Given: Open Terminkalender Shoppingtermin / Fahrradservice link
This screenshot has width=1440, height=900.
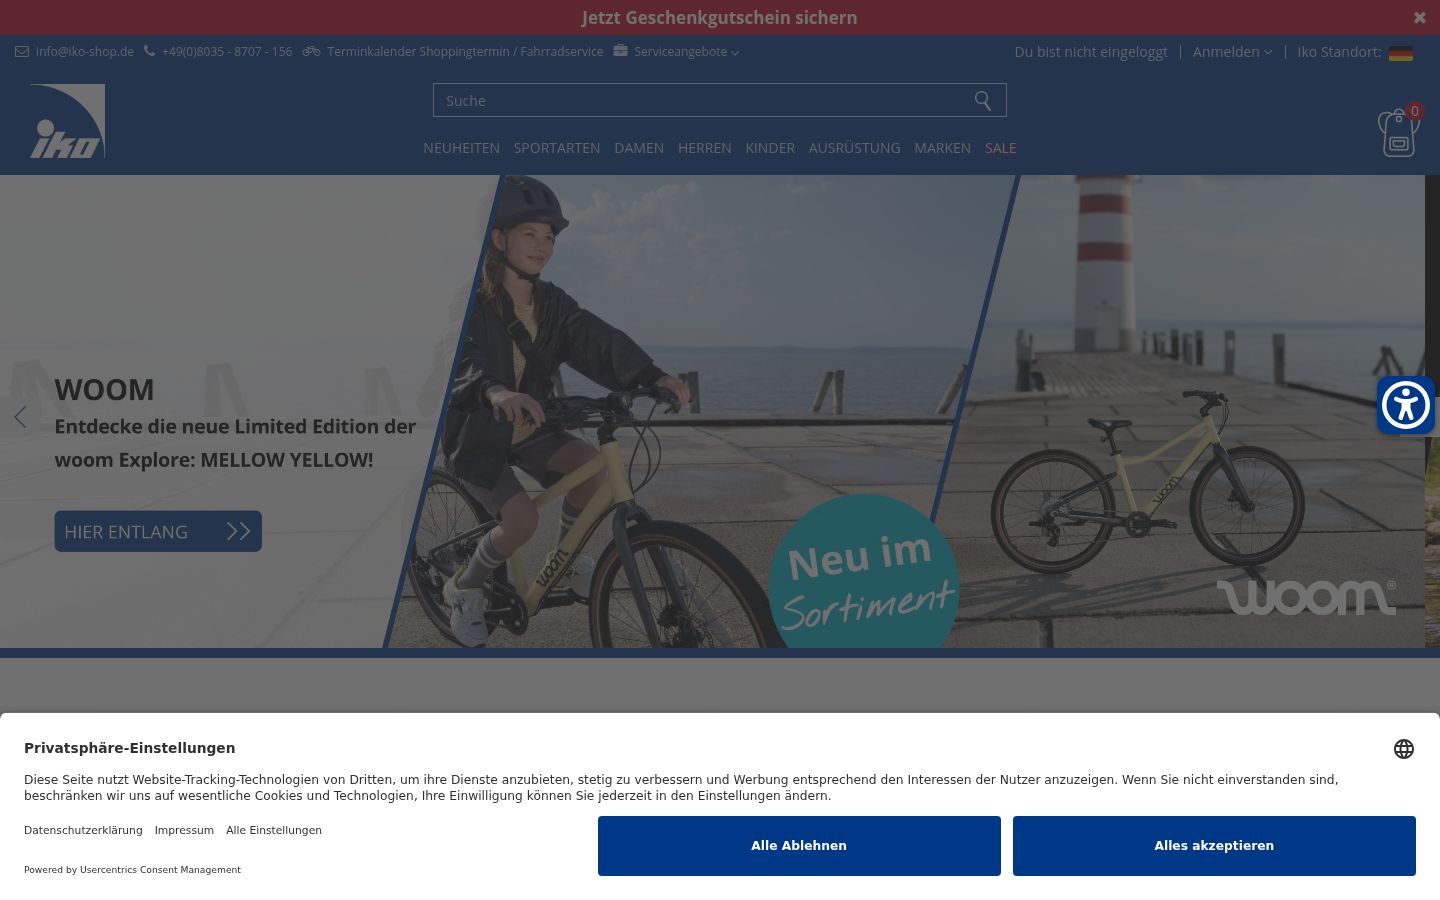Looking at the screenshot, I should click(465, 52).
